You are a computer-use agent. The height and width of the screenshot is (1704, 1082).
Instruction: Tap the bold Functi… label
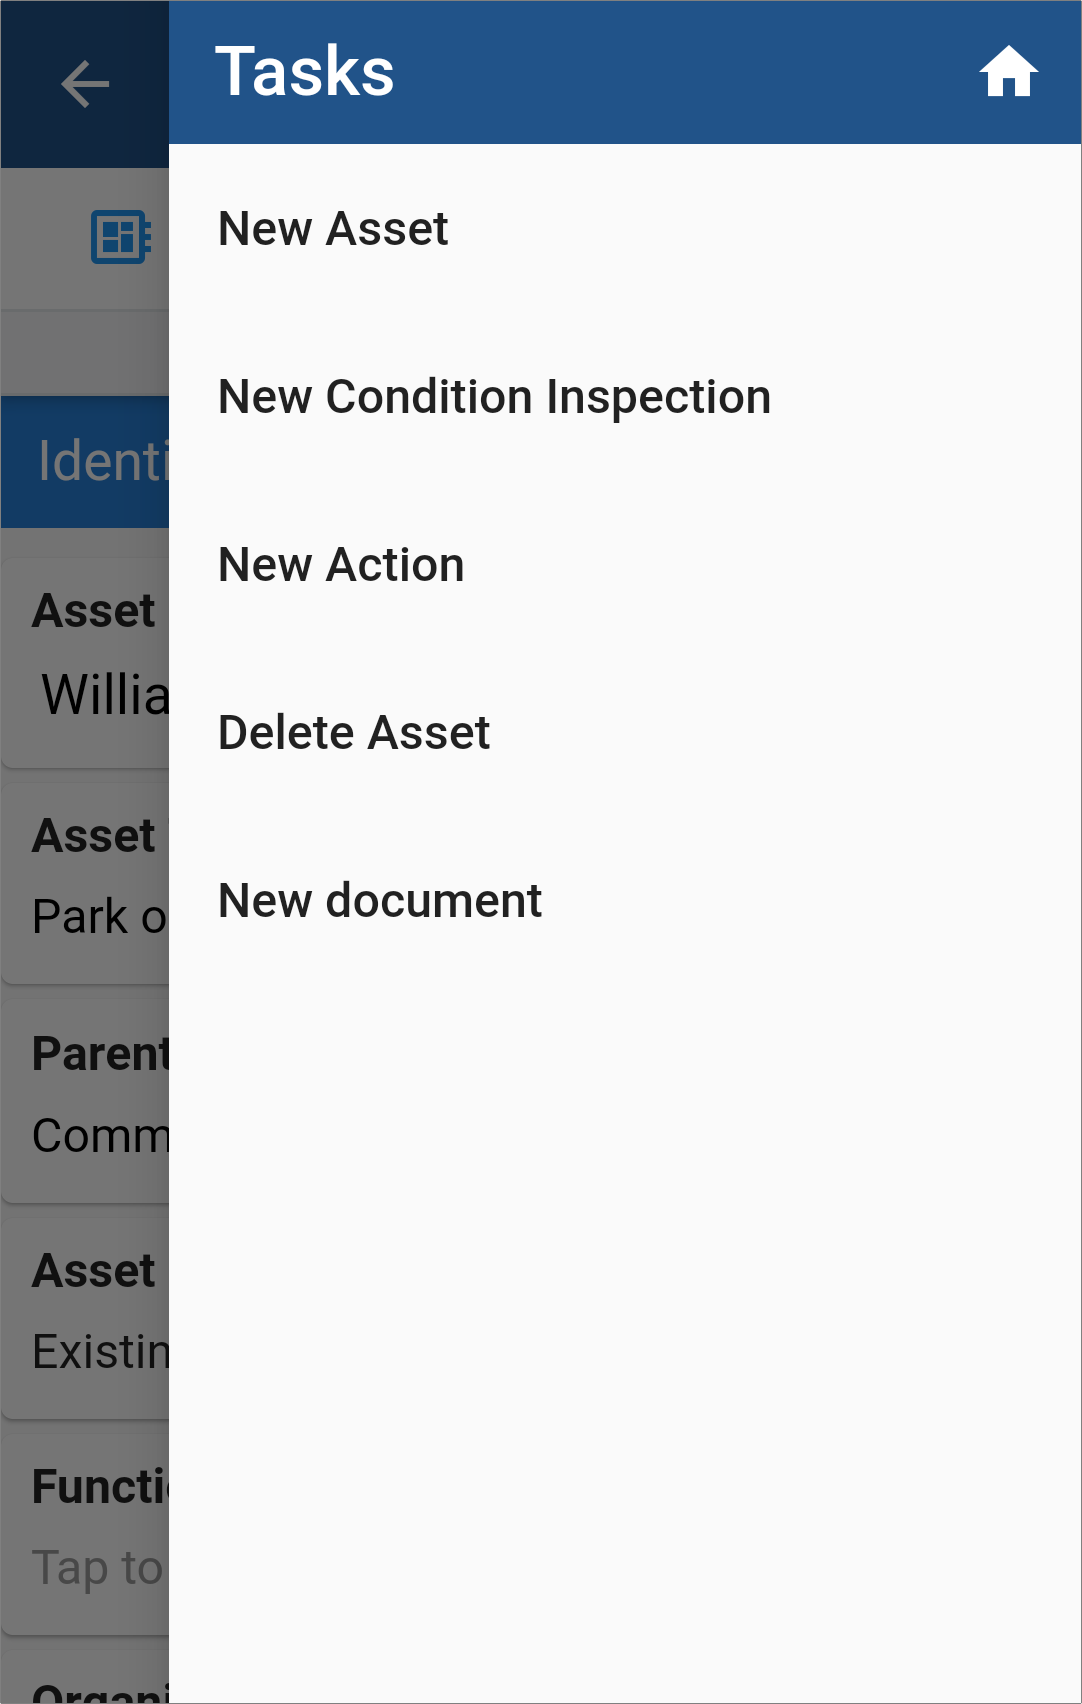coord(101,1486)
